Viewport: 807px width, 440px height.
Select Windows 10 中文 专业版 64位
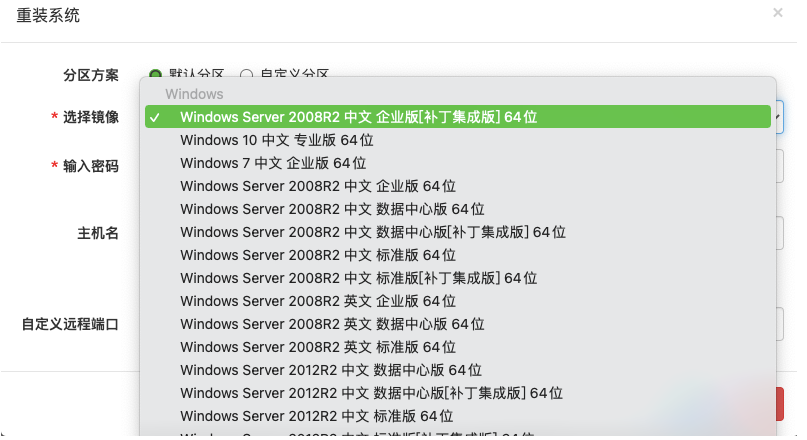[x=277, y=140]
